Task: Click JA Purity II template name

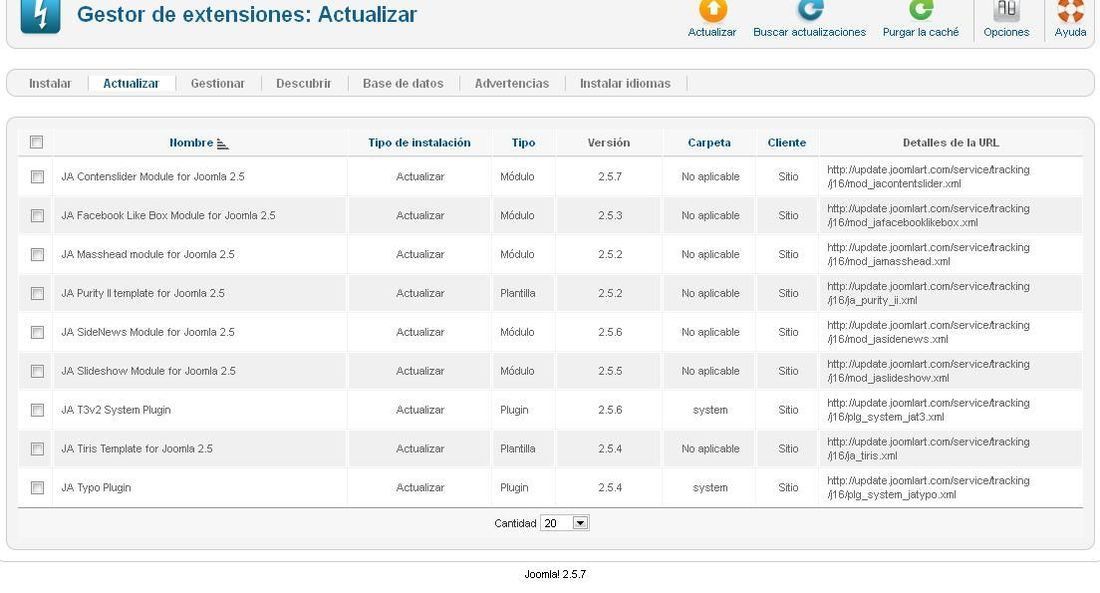Action: (143, 293)
